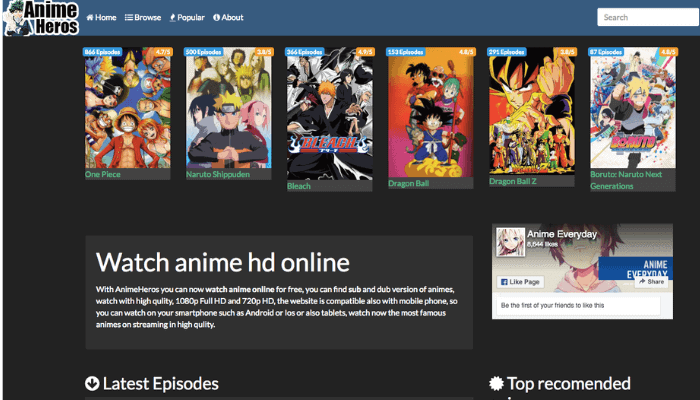Click the Popular flame icon

coord(172,17)
